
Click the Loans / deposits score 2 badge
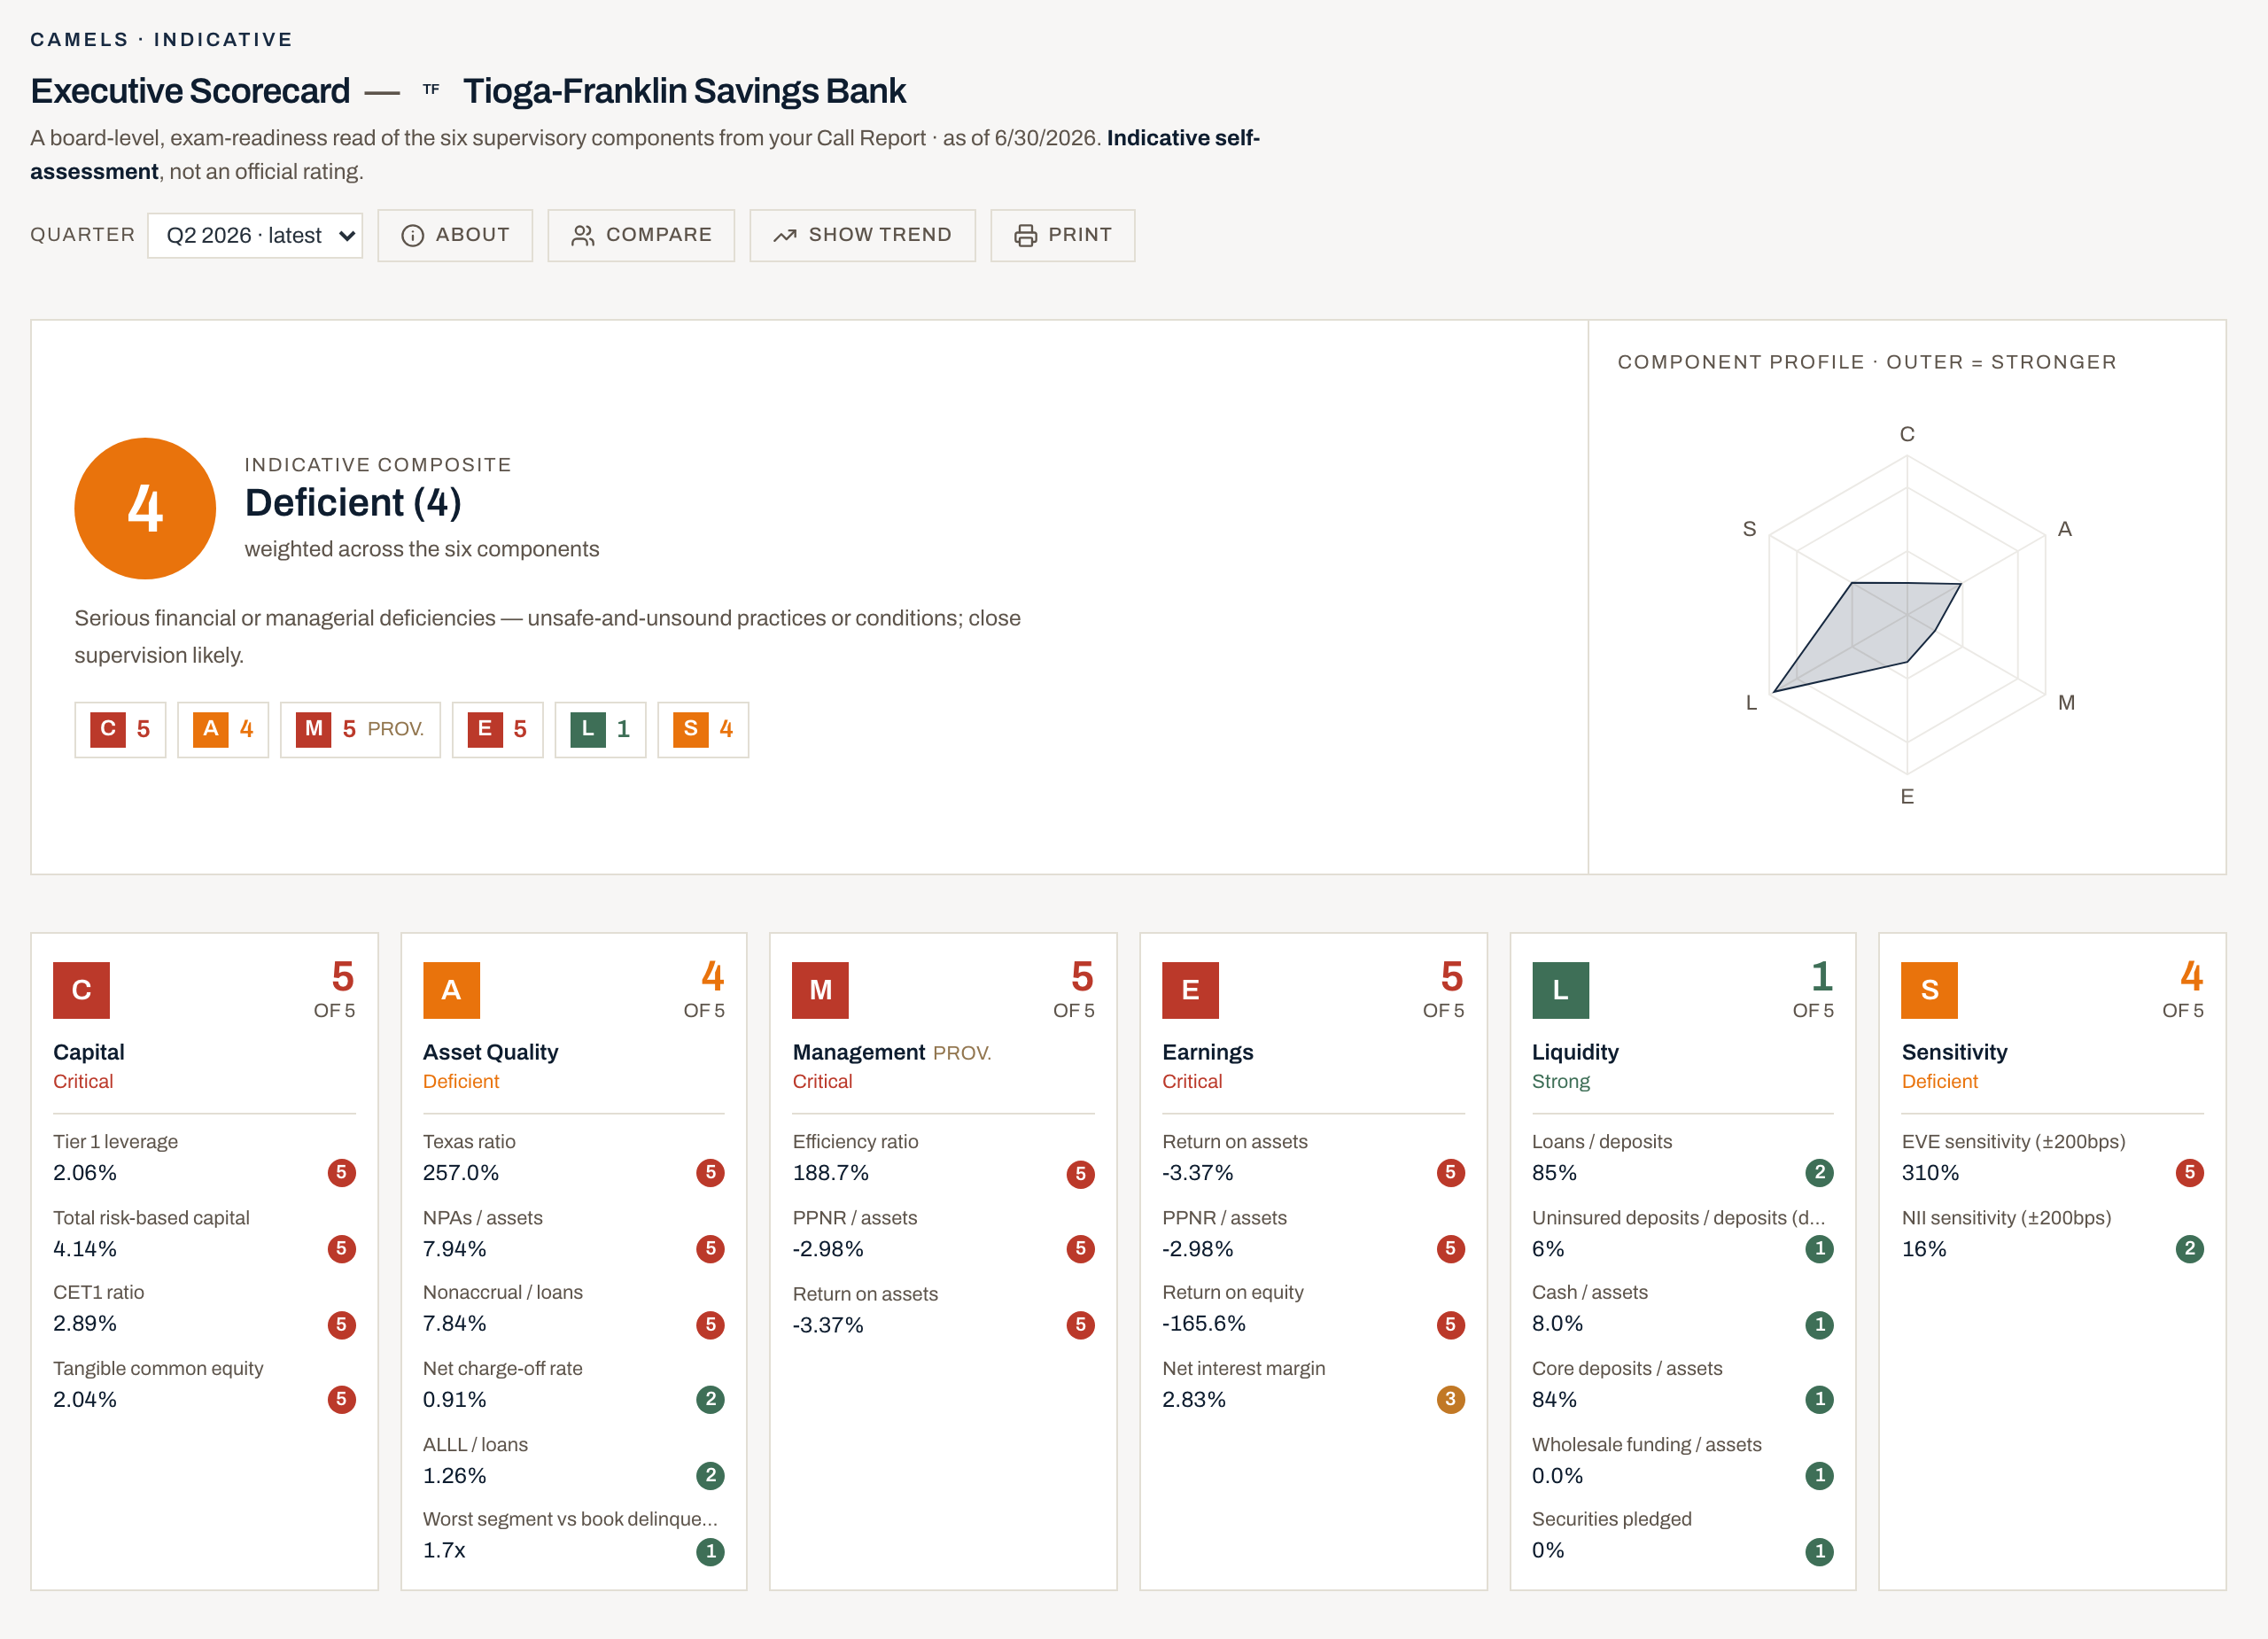[1819, 1172]
